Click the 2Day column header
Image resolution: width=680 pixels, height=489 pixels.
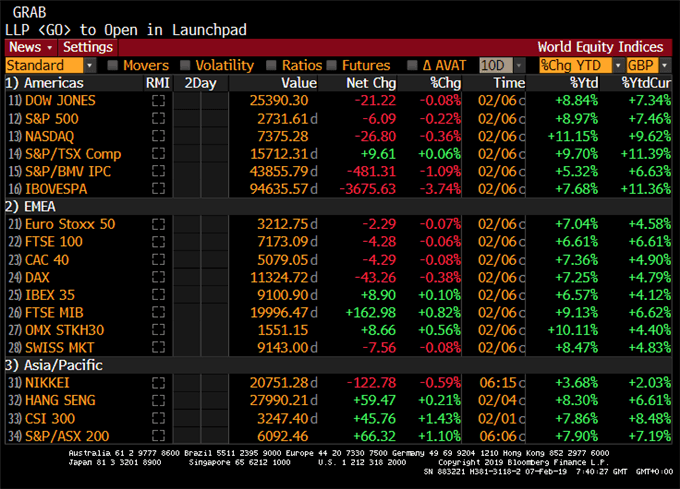pos(200,83)
